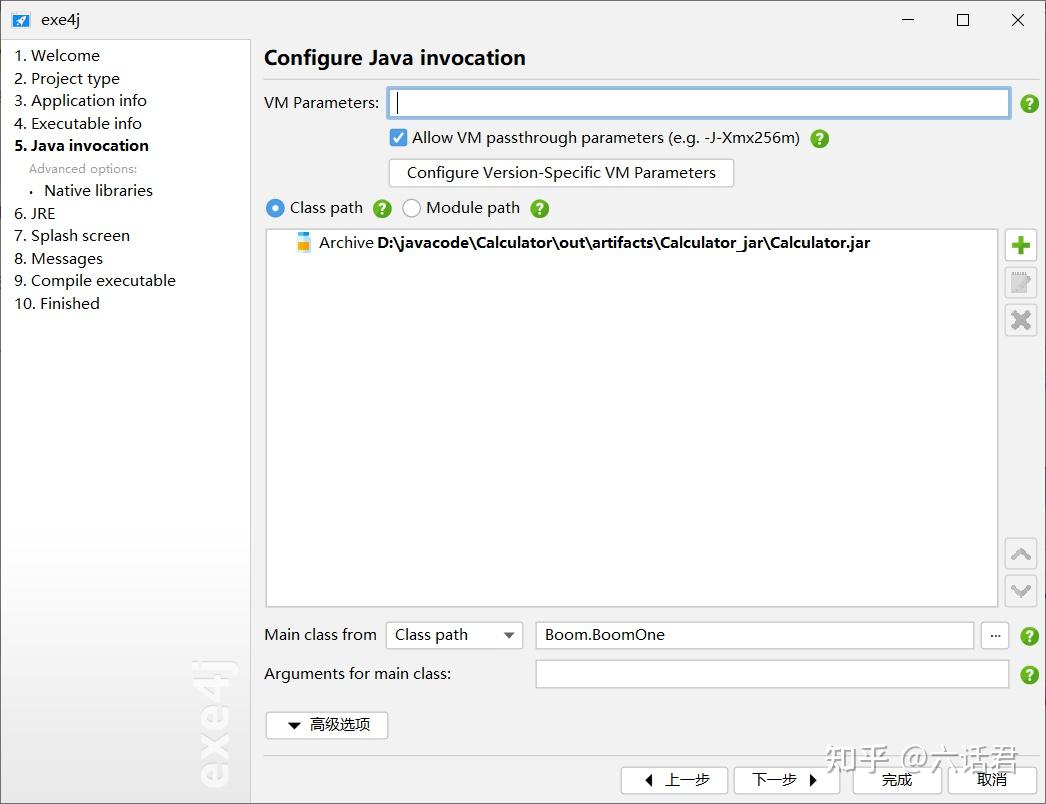This screenshot has width=1046, height=804.
Task: Click the green plus to add classpath entry
Action: [1020, 244]
